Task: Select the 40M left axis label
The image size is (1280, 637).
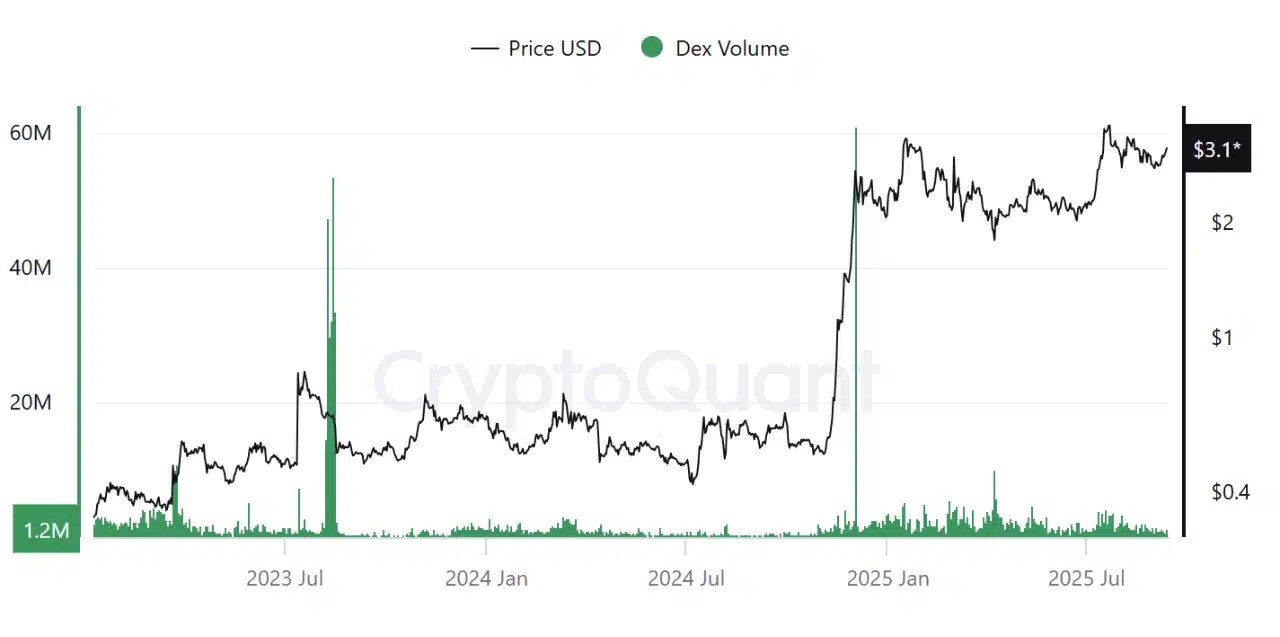Action: pos(30,268)
